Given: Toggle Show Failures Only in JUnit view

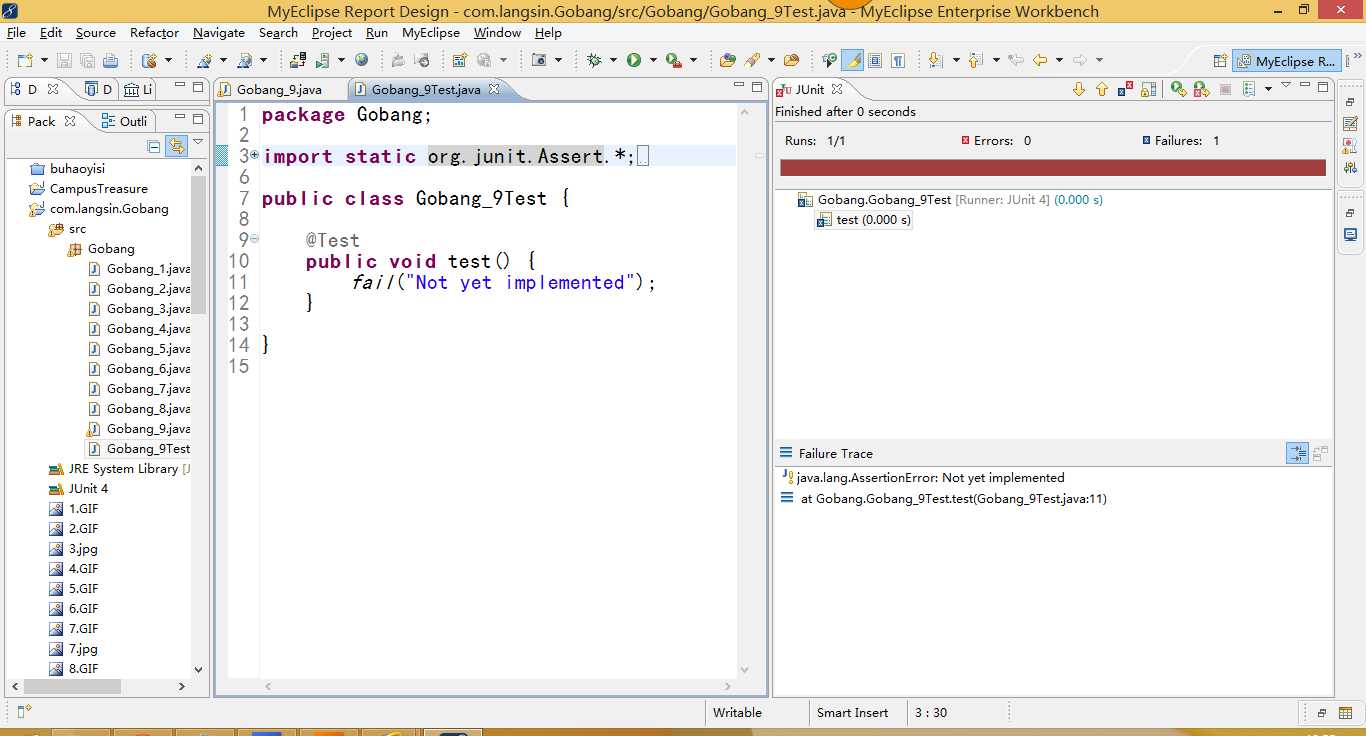Looking at the screenshot, I should (x=1125, y=89).
